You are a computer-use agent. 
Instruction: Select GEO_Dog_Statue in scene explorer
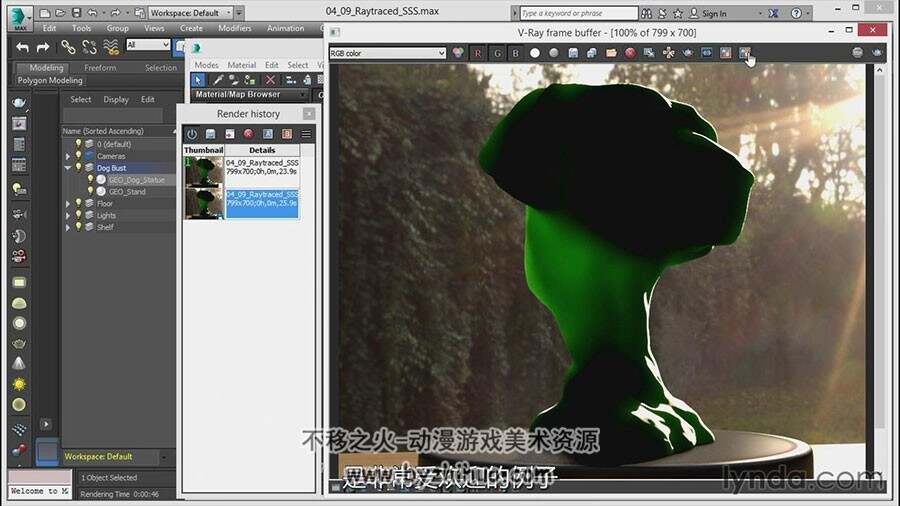pos(137,180)
